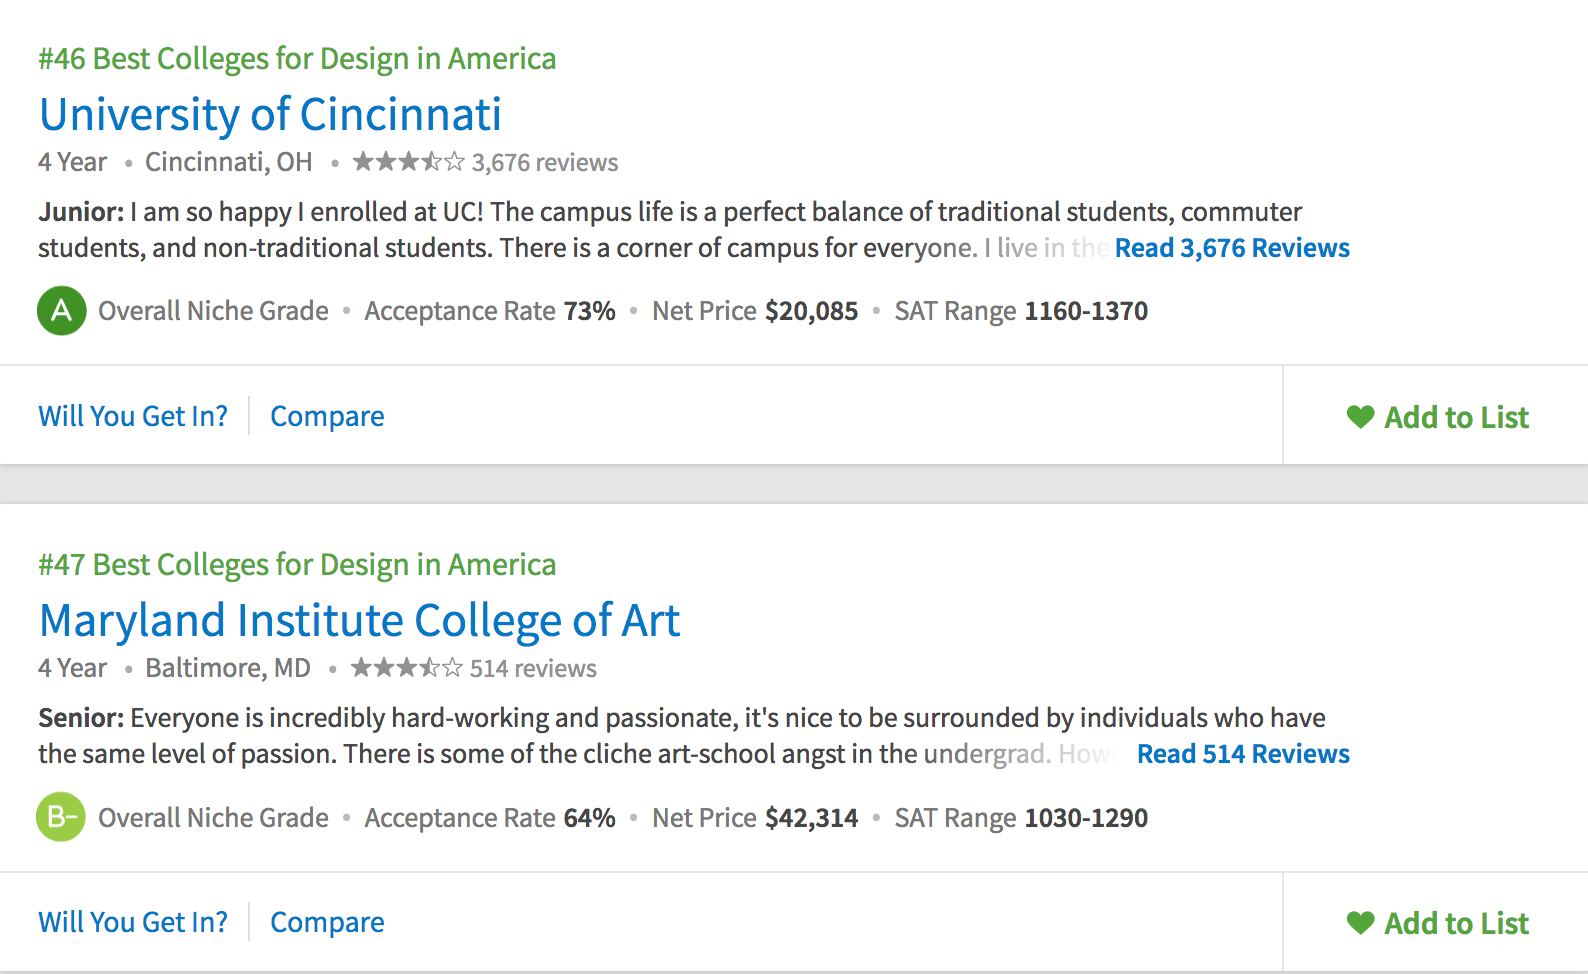Open Maryland Institute College of Art page
Screen dimensions: 1588x974
click(x=359, y=621)
